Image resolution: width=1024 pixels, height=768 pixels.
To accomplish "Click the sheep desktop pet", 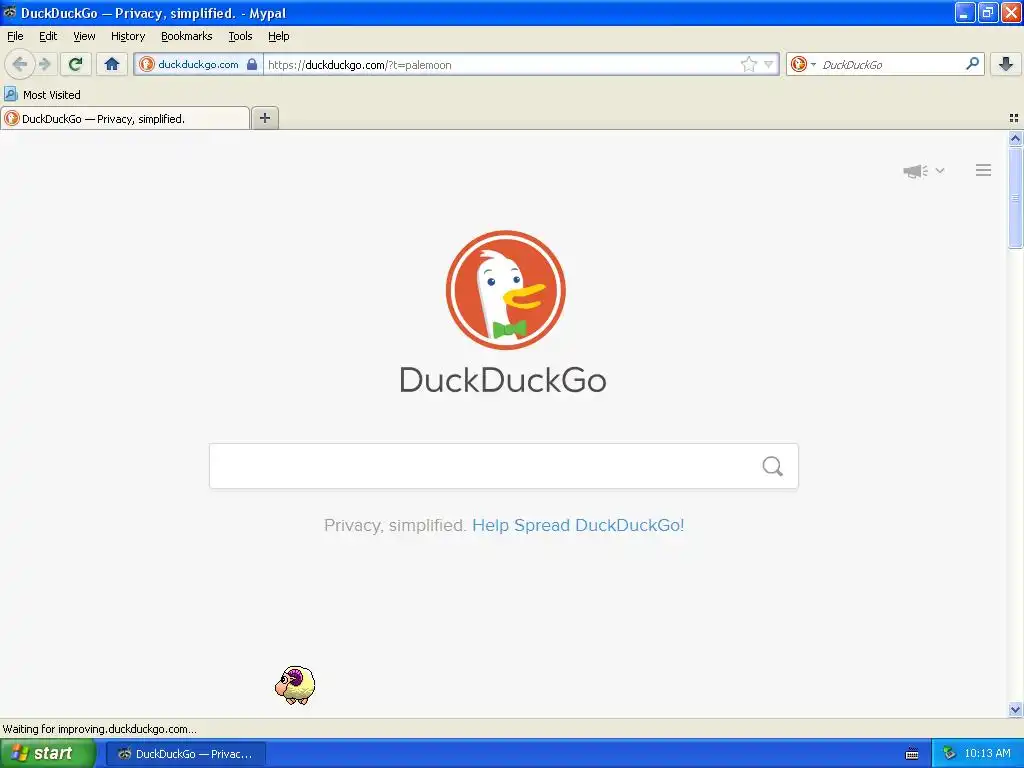I will [295, 685].
